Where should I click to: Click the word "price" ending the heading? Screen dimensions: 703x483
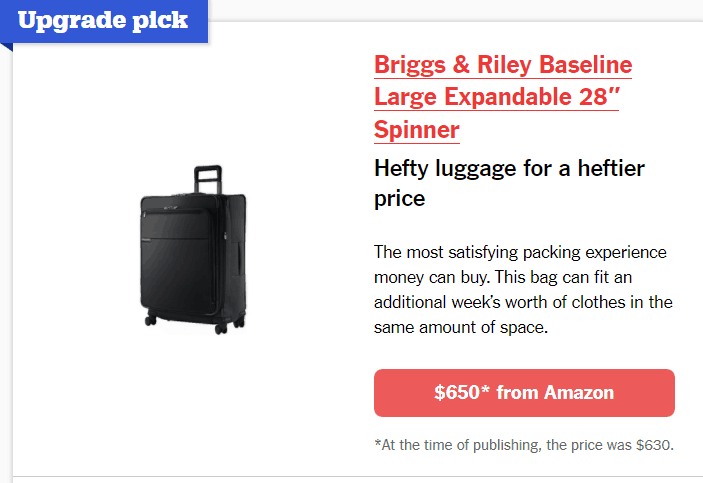pyautogui.click(x=400, y=199)
